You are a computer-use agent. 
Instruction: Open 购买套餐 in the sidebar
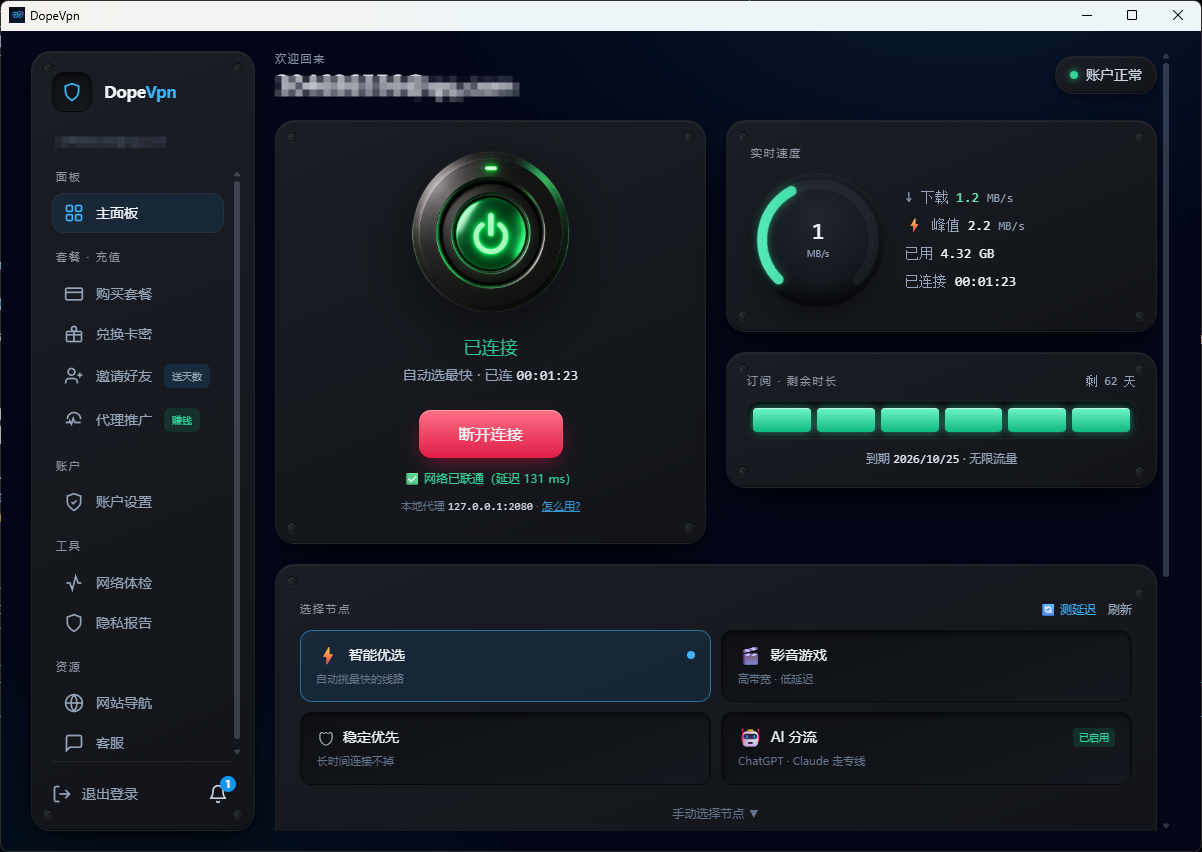tap(138, 294)
